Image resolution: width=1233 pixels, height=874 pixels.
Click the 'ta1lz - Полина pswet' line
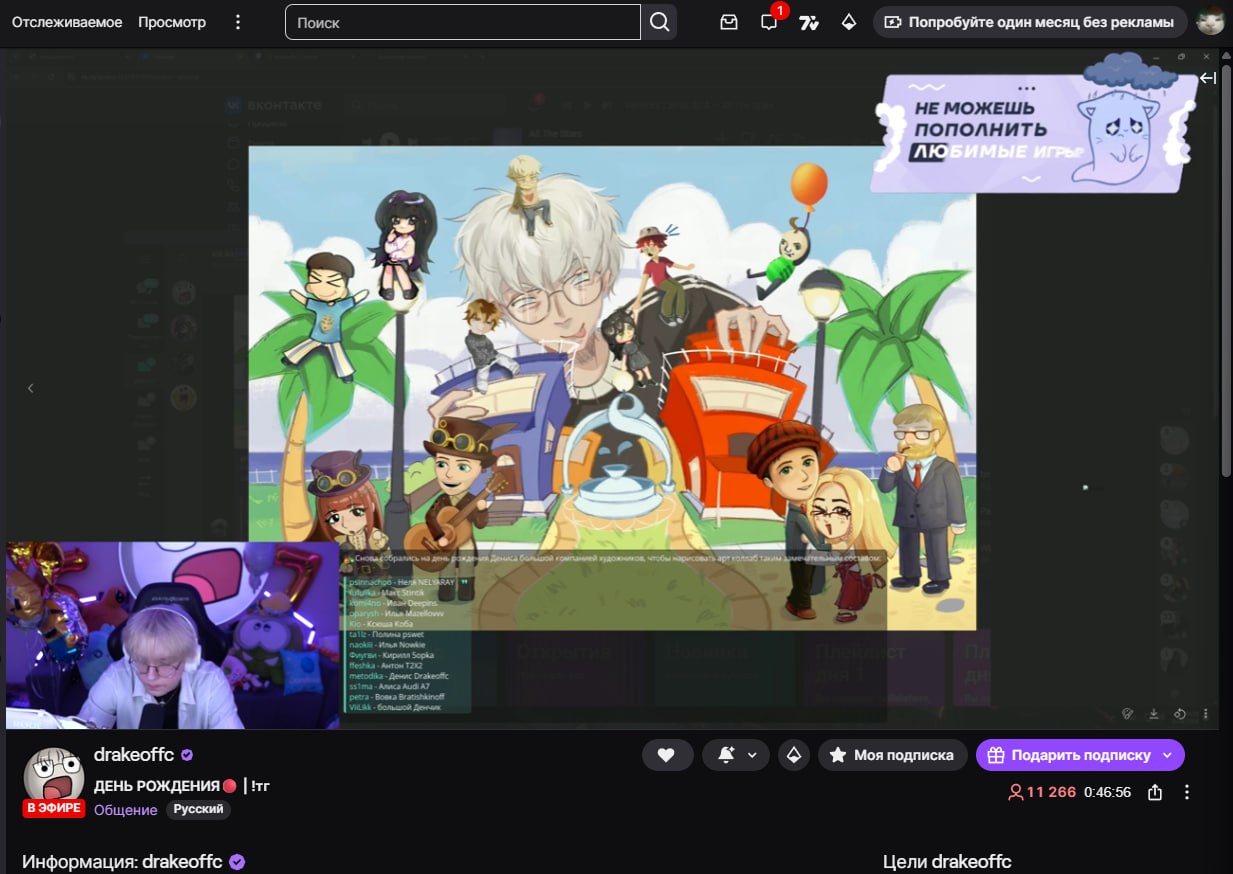point(386,634)
